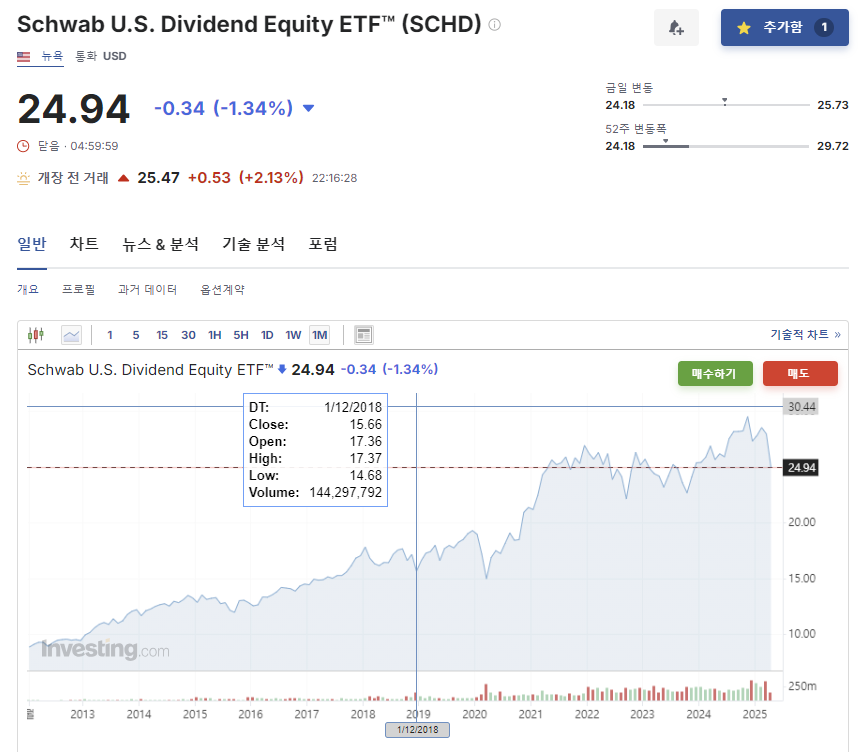858x752 pixels.
Task: Open the 기술적 차트 link
Action: click(805, 334)
